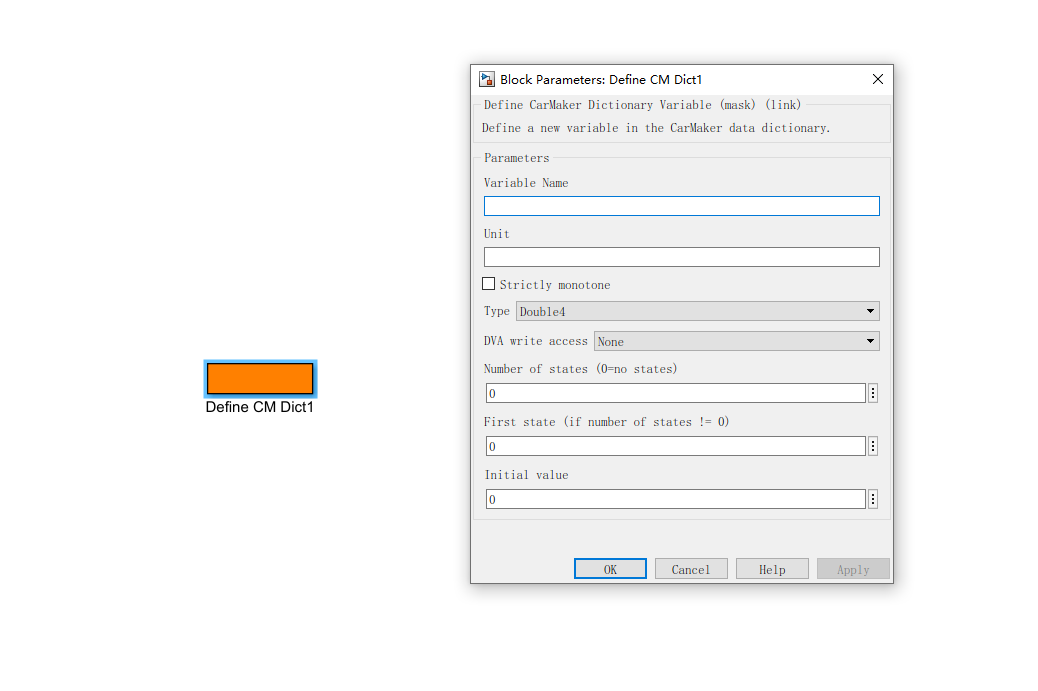Select the orange Define CM Dict1 block

click(x=260, y=379)
